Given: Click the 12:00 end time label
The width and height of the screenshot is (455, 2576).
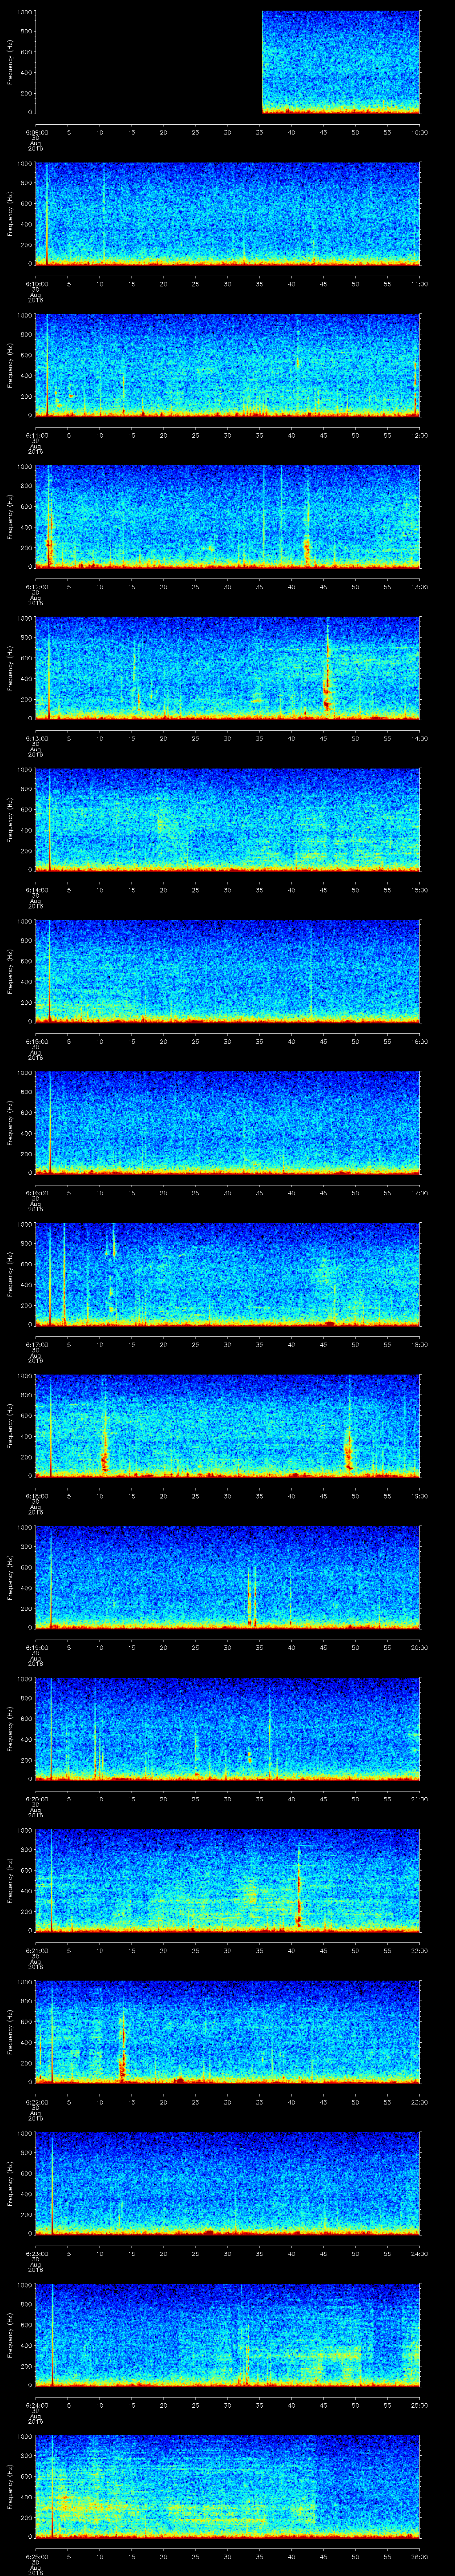Looking at the screenshot, I should pyautogui.click(x=420, y=436).
